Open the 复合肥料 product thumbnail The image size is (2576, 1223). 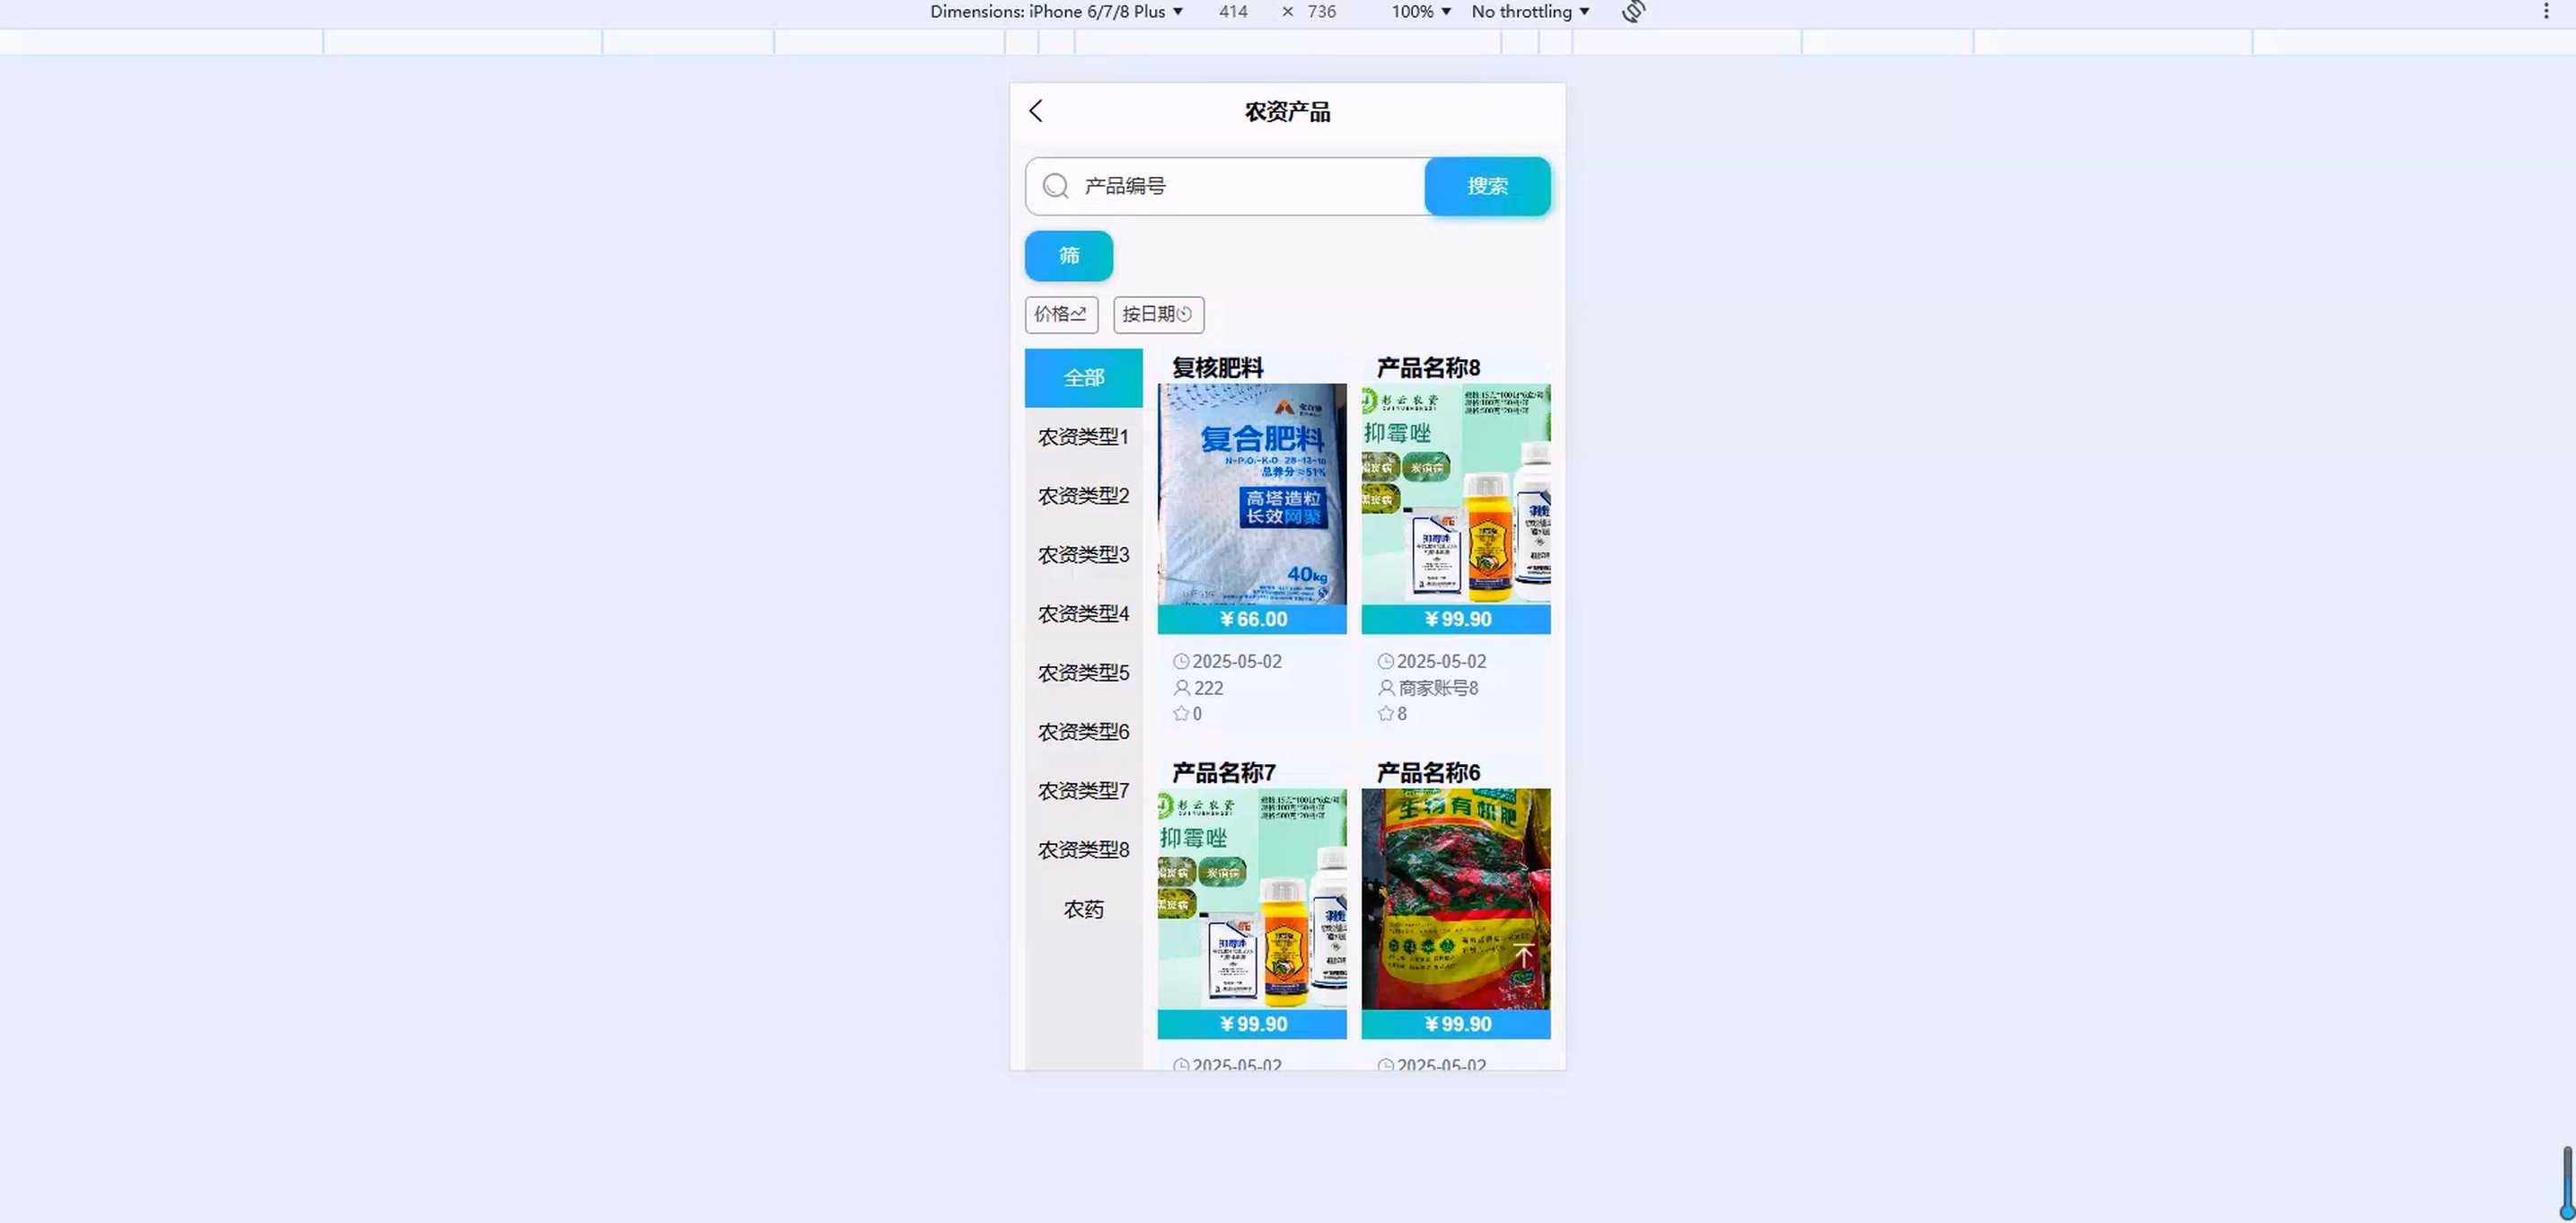point(1251,494)
